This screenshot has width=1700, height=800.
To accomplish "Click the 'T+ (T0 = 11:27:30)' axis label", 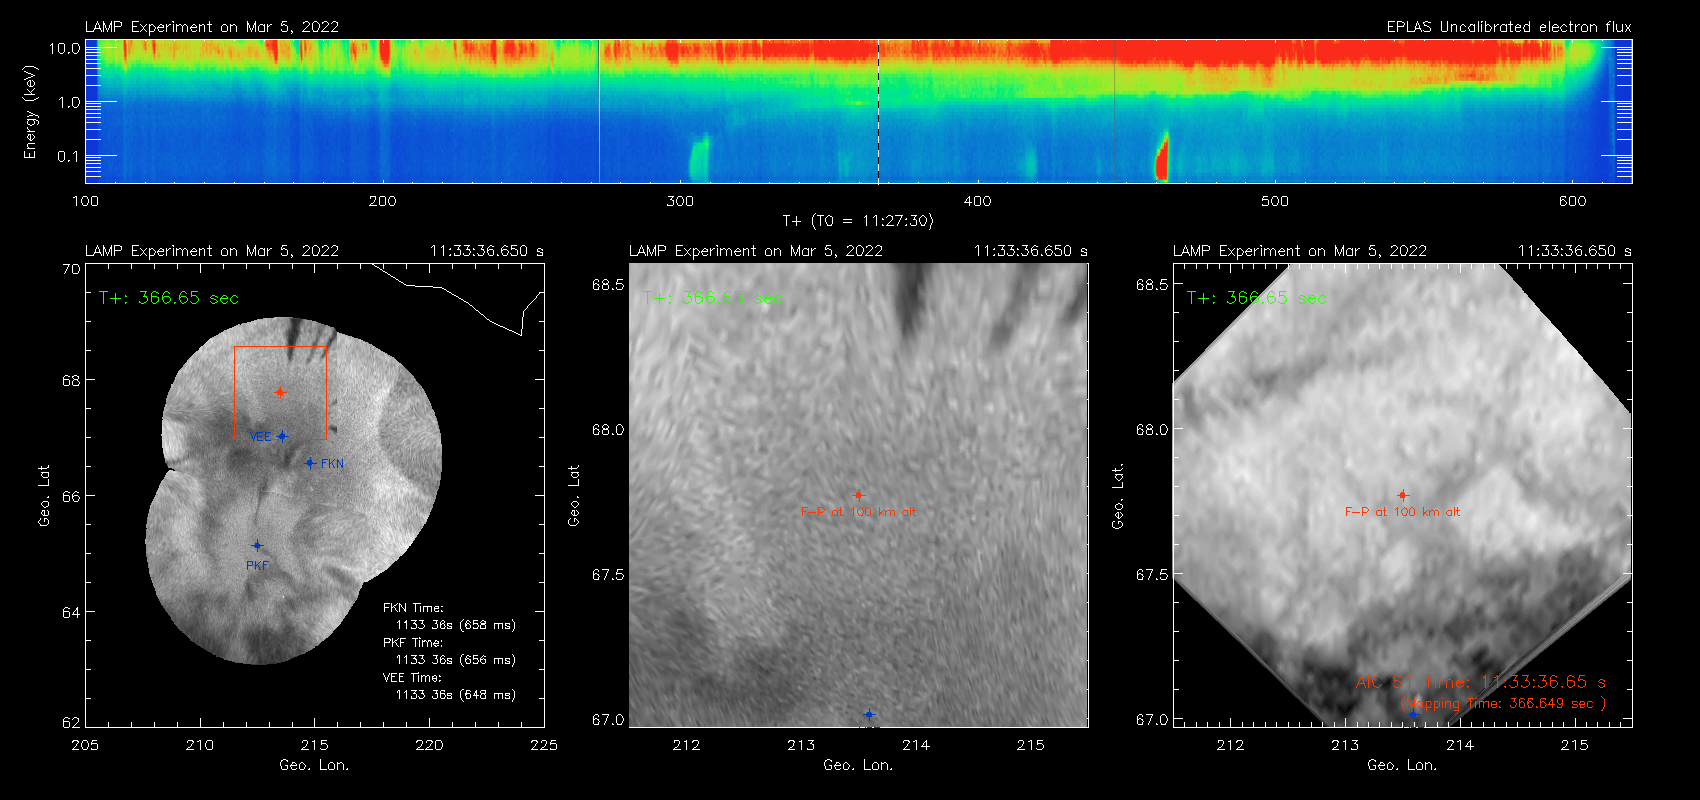I will [858, 221].
